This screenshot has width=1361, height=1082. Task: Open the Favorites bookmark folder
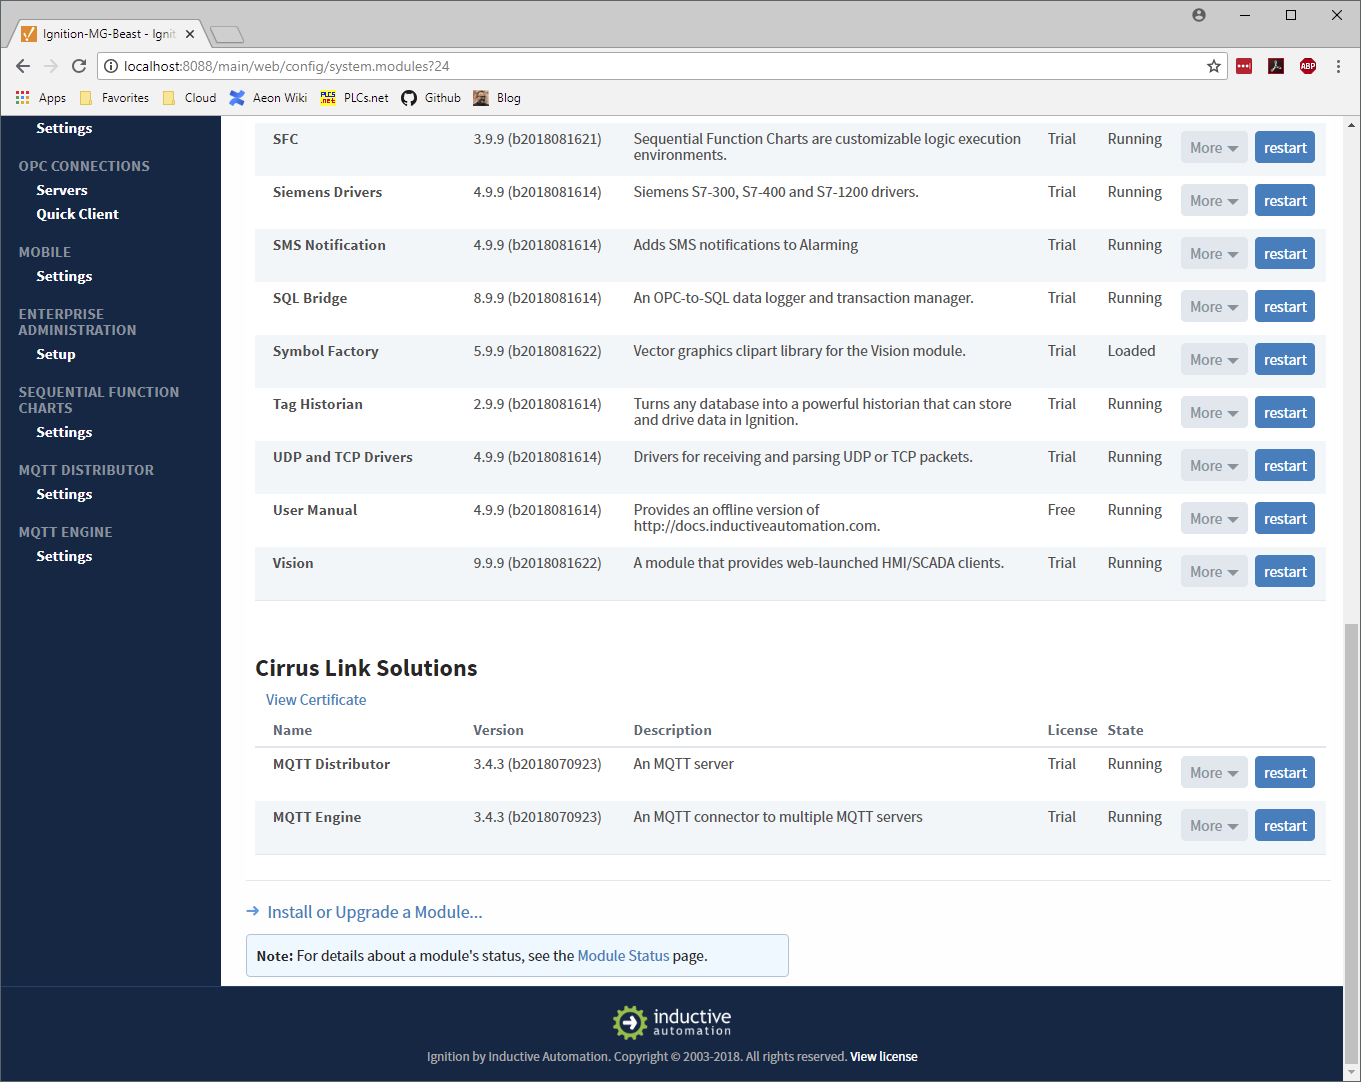(x=114, y=98)
